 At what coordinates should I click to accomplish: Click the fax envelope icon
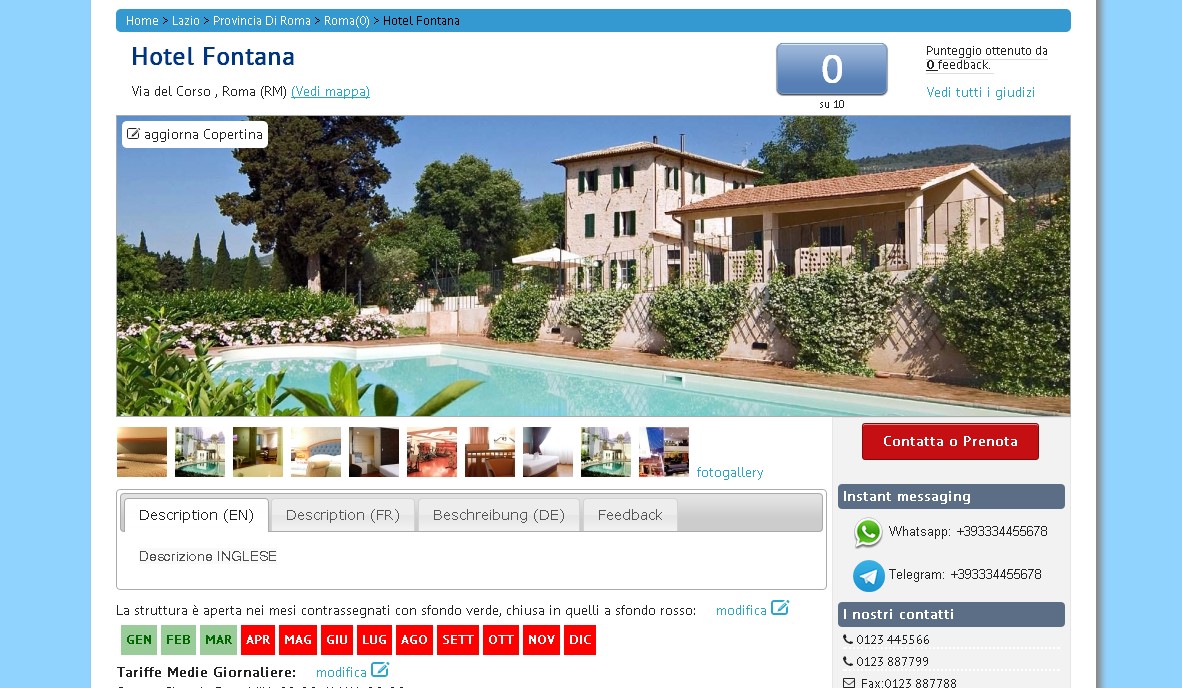(849, 683)
